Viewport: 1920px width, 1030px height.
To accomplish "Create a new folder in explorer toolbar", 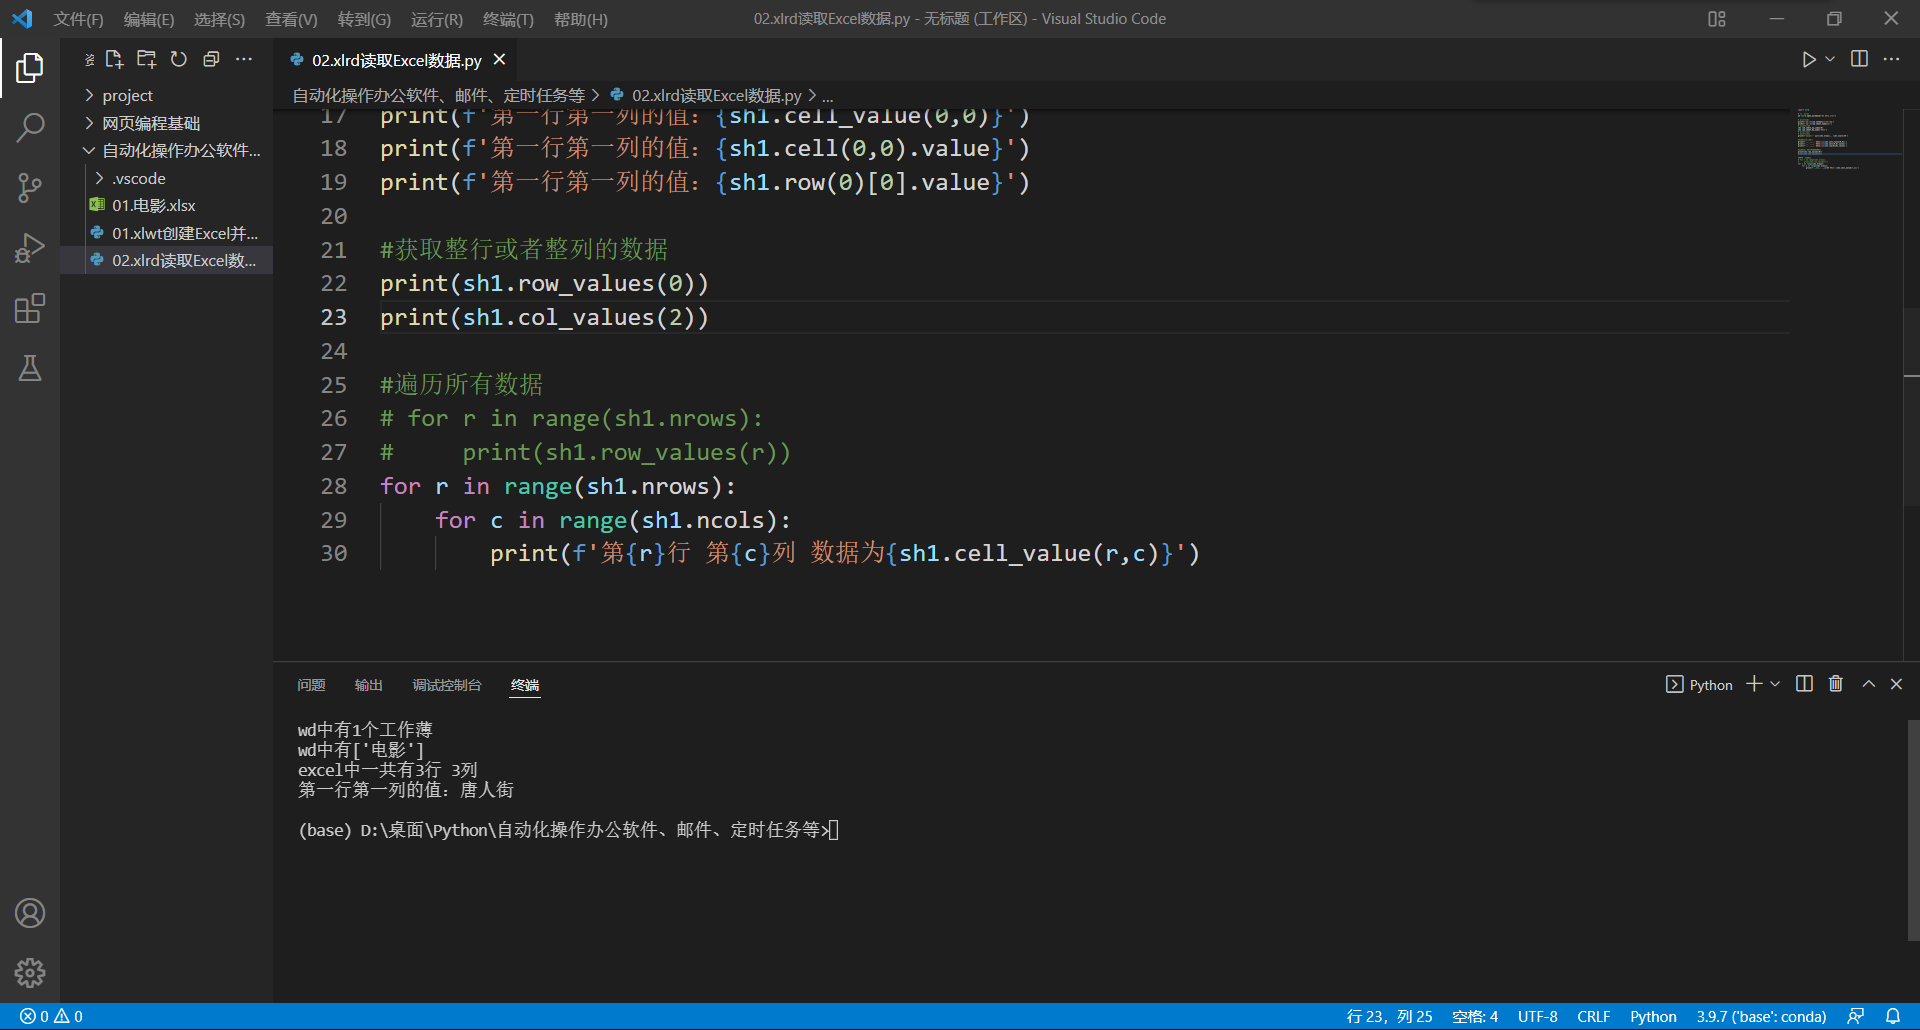I will pos(147,60).
